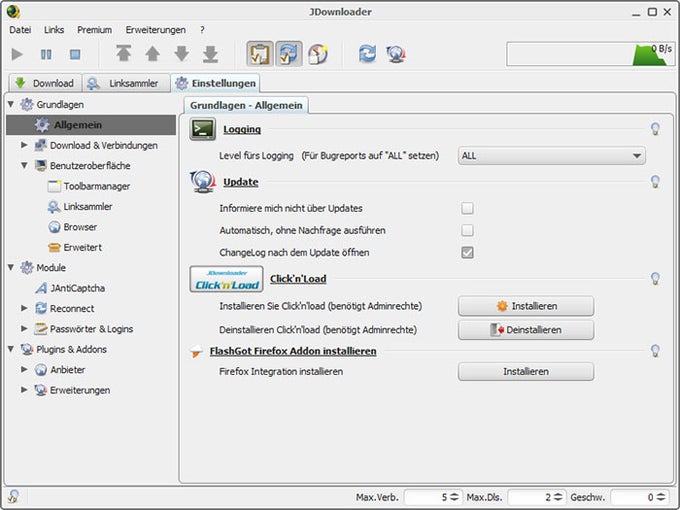Screen dimensions: 680x510
Task: Select Toolbarmanager in settings tree
Action: coord(97,186)
